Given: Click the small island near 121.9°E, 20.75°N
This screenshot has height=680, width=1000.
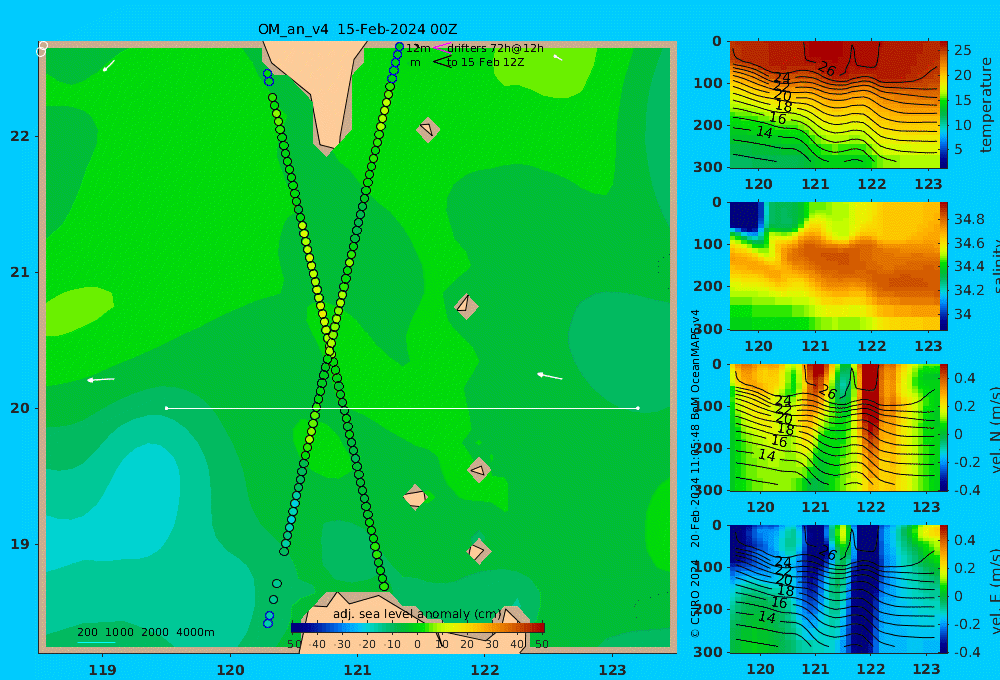Looking at the screenshot, I should click(466, 306).
